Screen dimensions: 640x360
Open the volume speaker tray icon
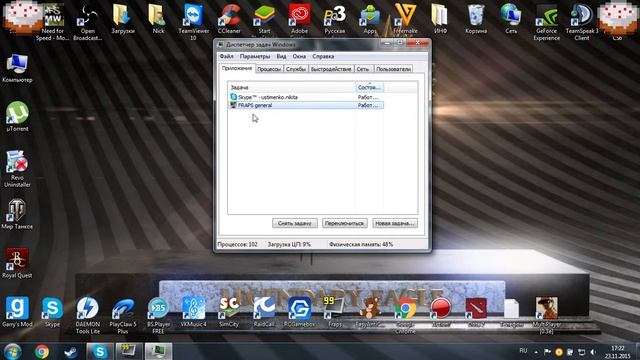pos(593,352)
